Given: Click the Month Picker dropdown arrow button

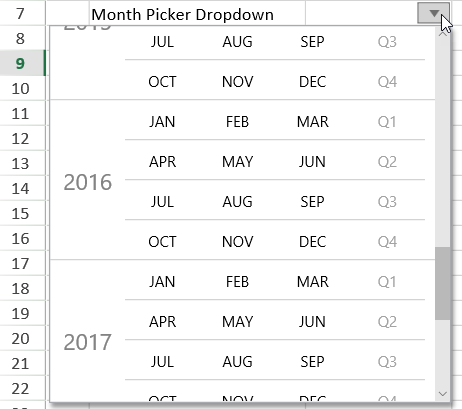Looking at the screenshot, I should coord(433,13).
